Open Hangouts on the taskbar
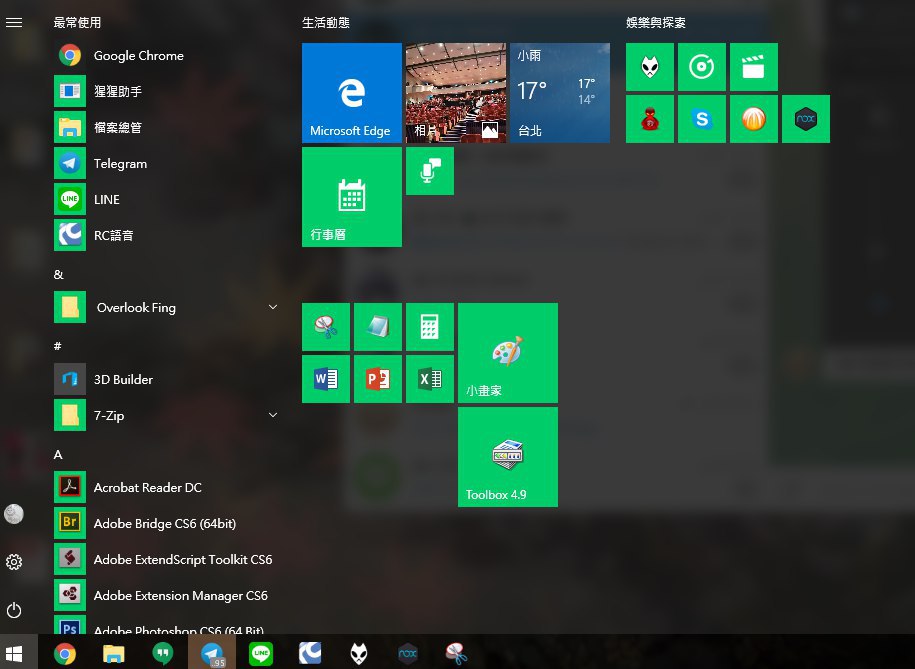Viewport: 915px width, 669px height. [x=163, y=653]
